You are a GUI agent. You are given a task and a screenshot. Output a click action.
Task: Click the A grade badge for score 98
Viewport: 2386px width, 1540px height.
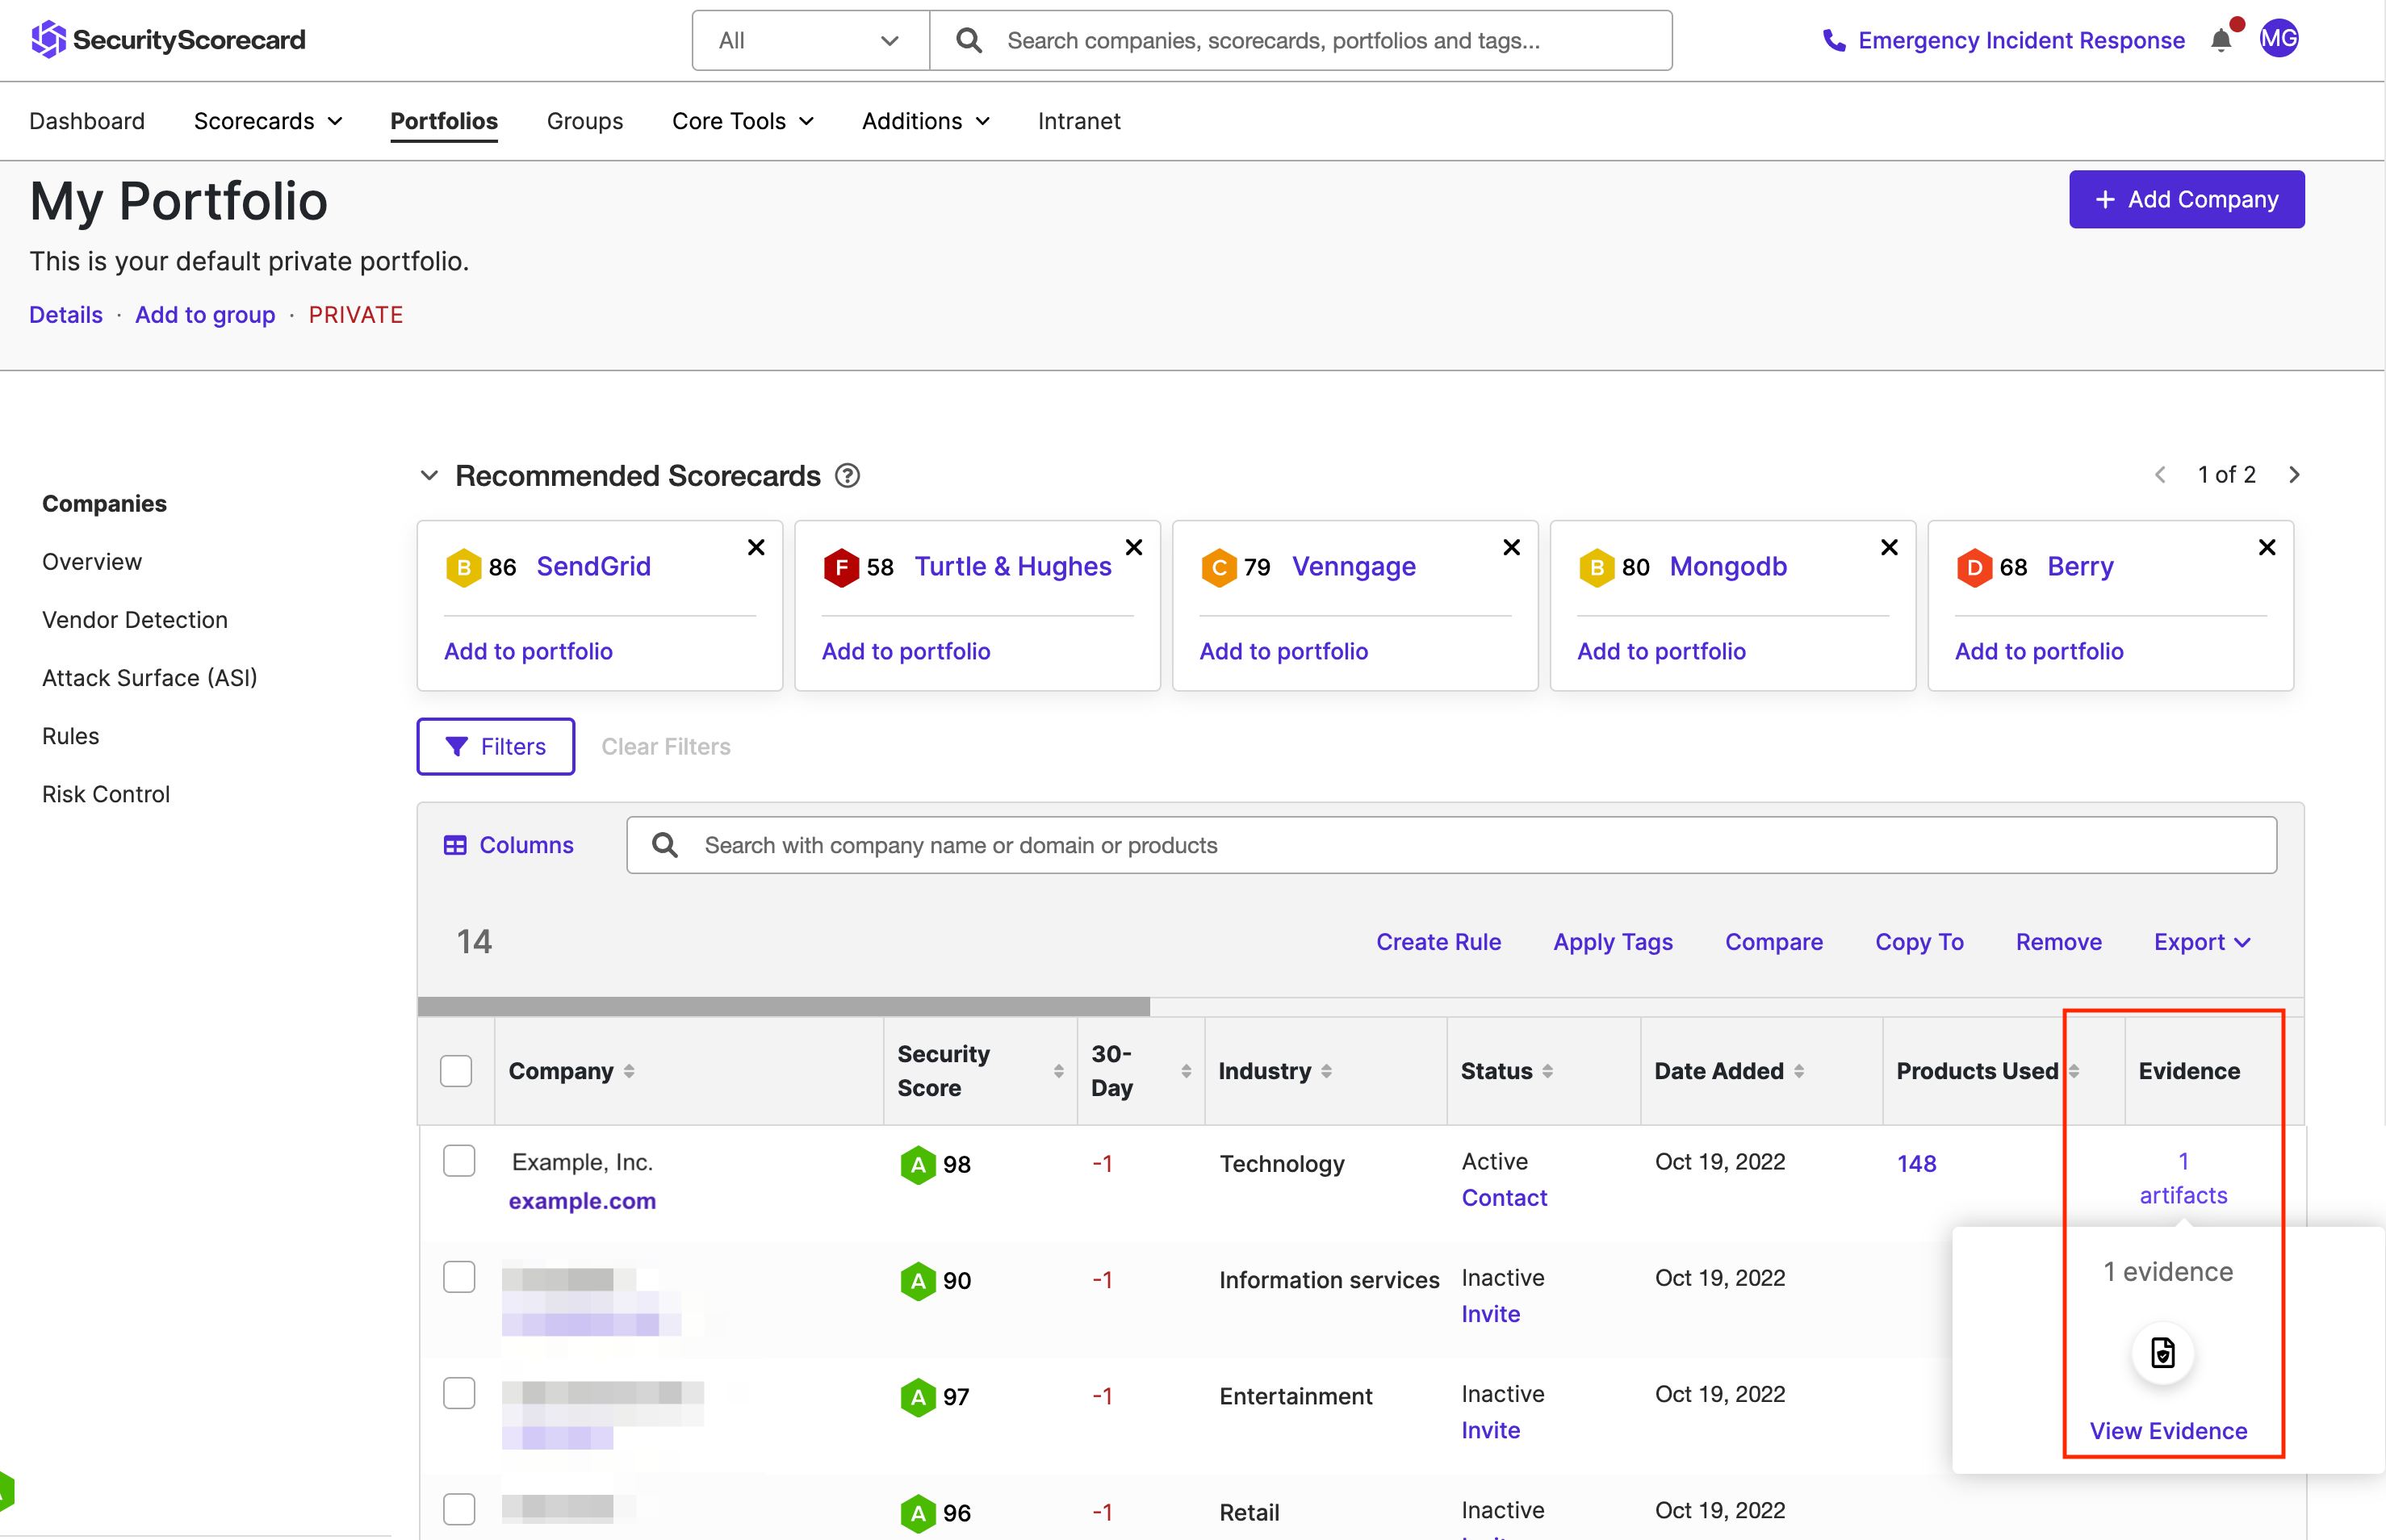tap(917, 1165)
